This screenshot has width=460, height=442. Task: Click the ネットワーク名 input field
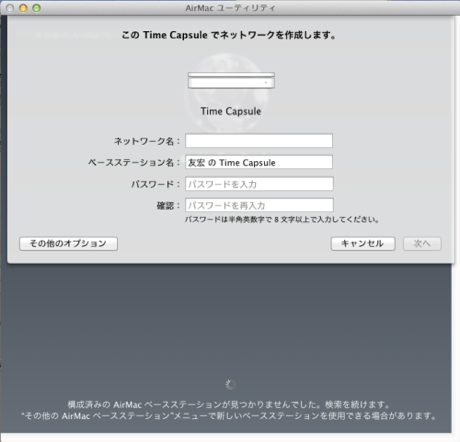point(259,141)
